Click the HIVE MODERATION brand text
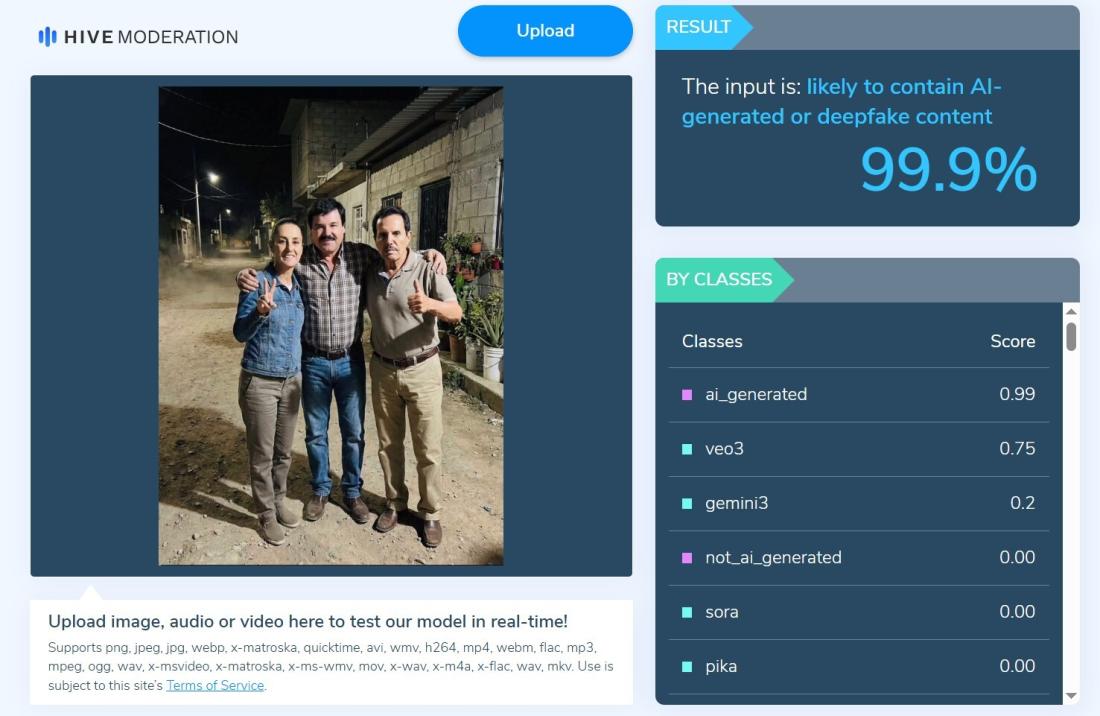Screen dimensions: 1100x716 tap(151, 37)
